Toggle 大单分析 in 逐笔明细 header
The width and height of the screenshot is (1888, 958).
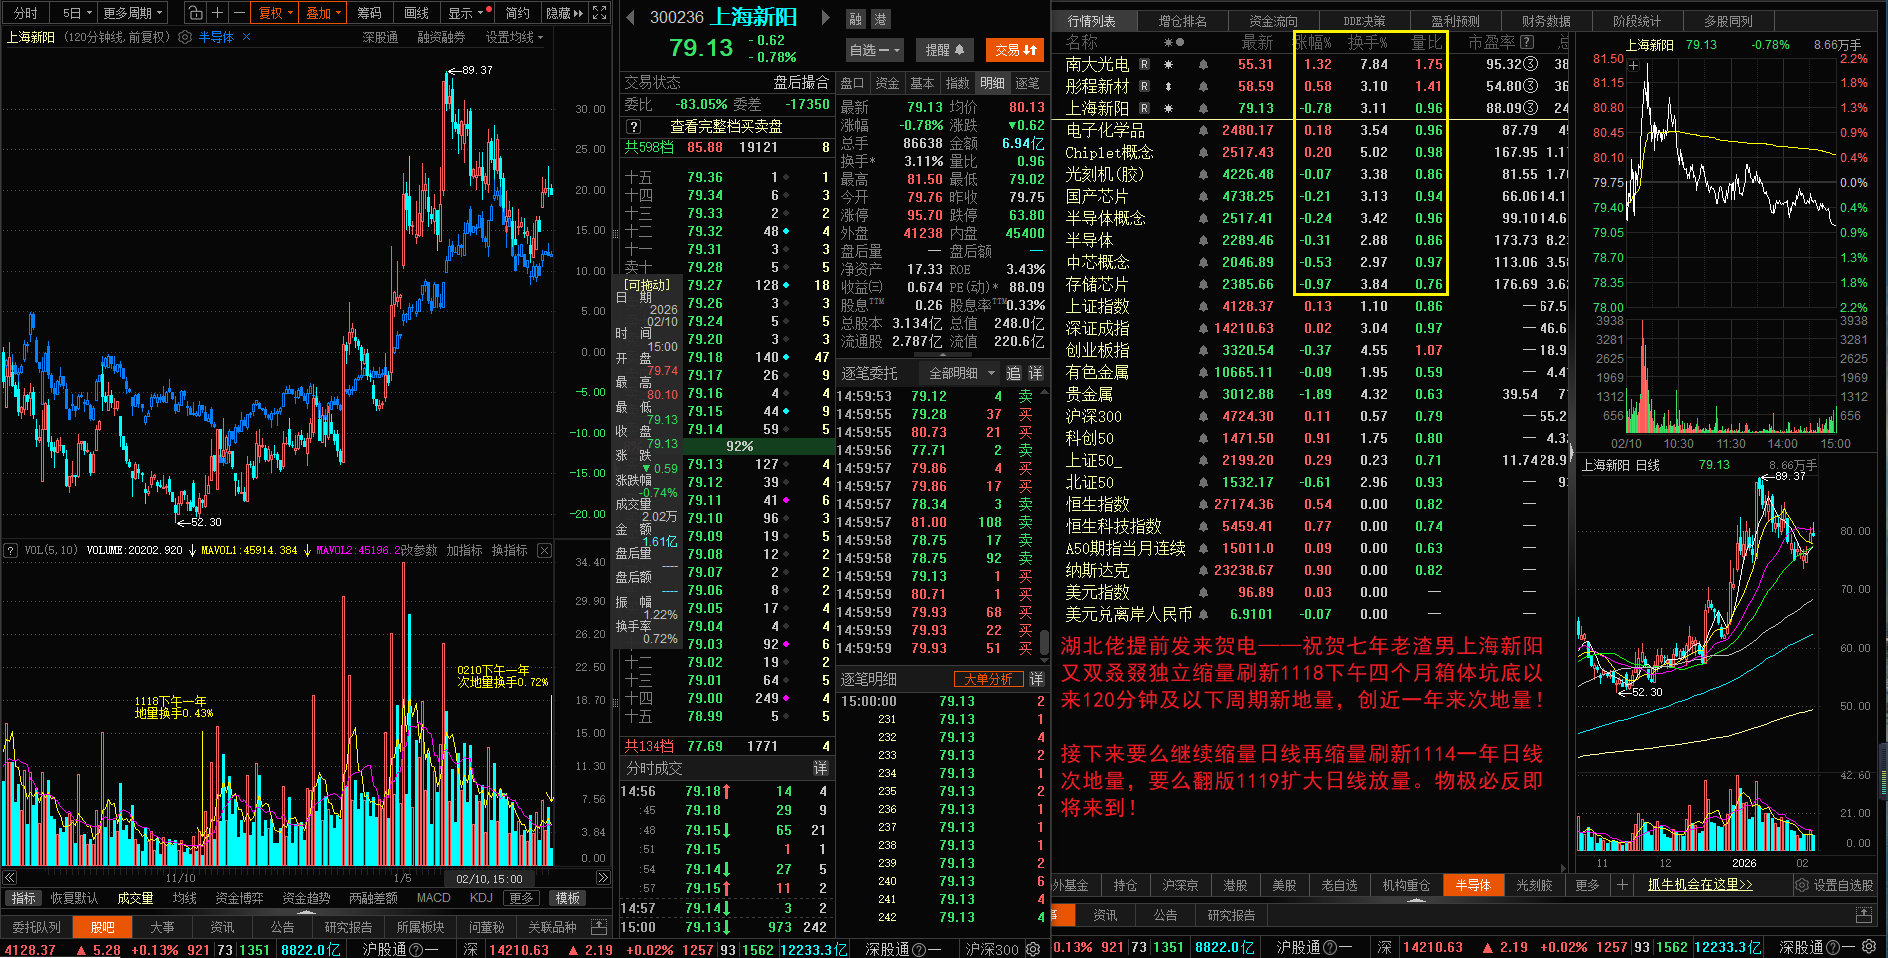coord(988,679)
